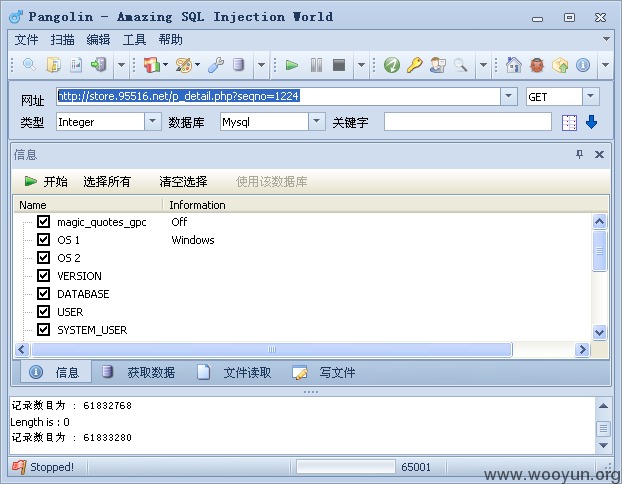Open the 文件 menu
This screenshot has width=622, height=484.
26,40
